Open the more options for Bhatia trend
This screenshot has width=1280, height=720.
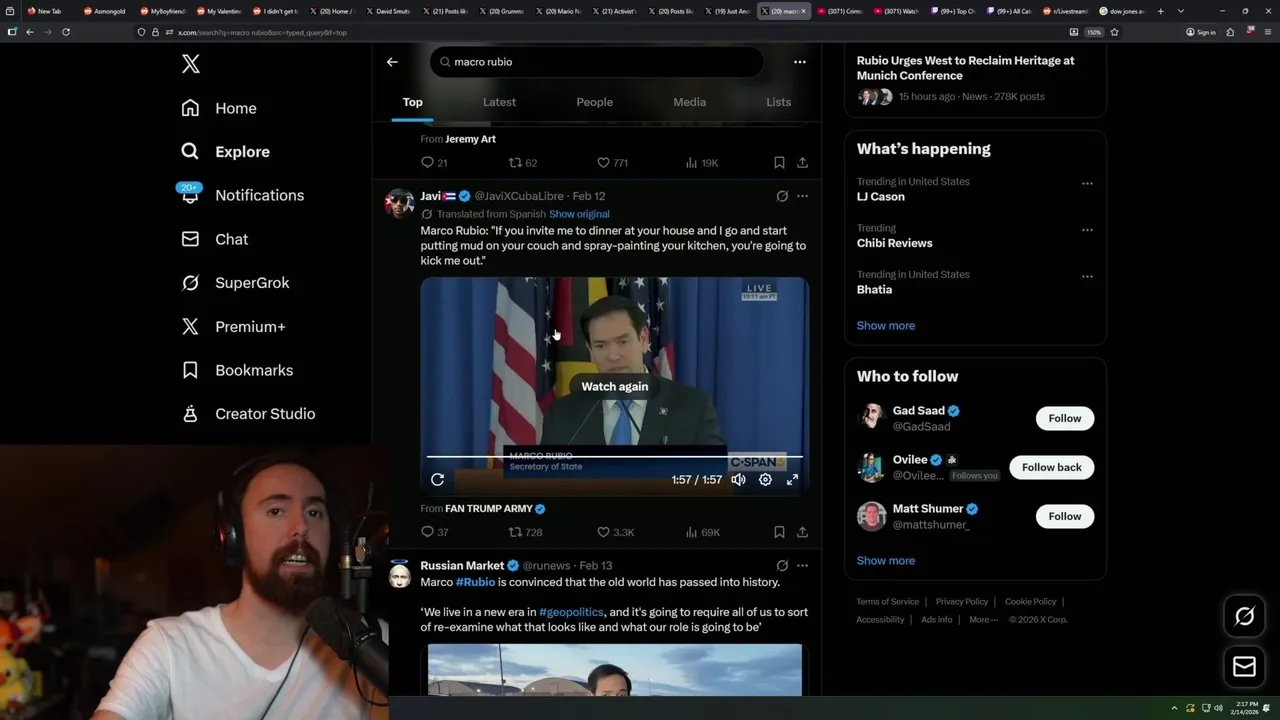(x=1087, y=276)
